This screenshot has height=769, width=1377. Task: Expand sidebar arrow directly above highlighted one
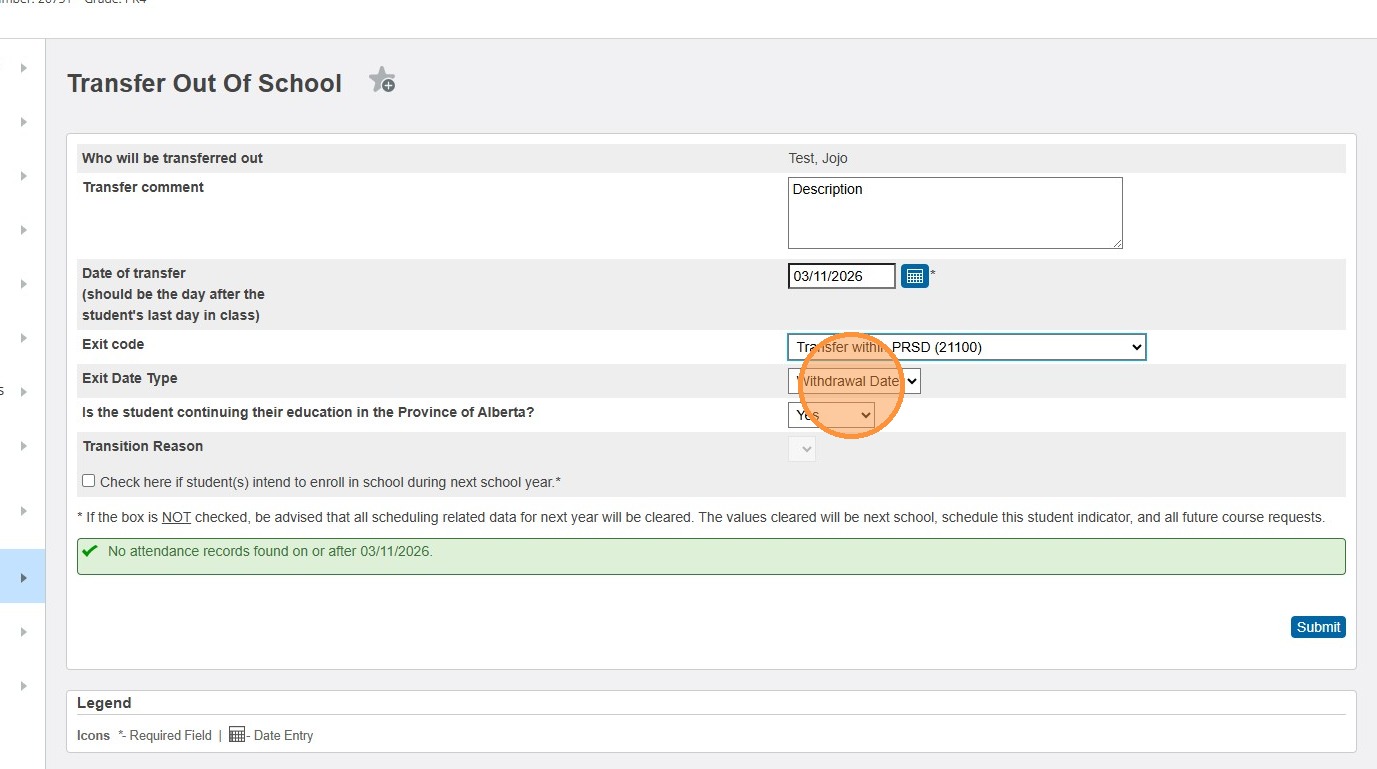click(23, 511)
